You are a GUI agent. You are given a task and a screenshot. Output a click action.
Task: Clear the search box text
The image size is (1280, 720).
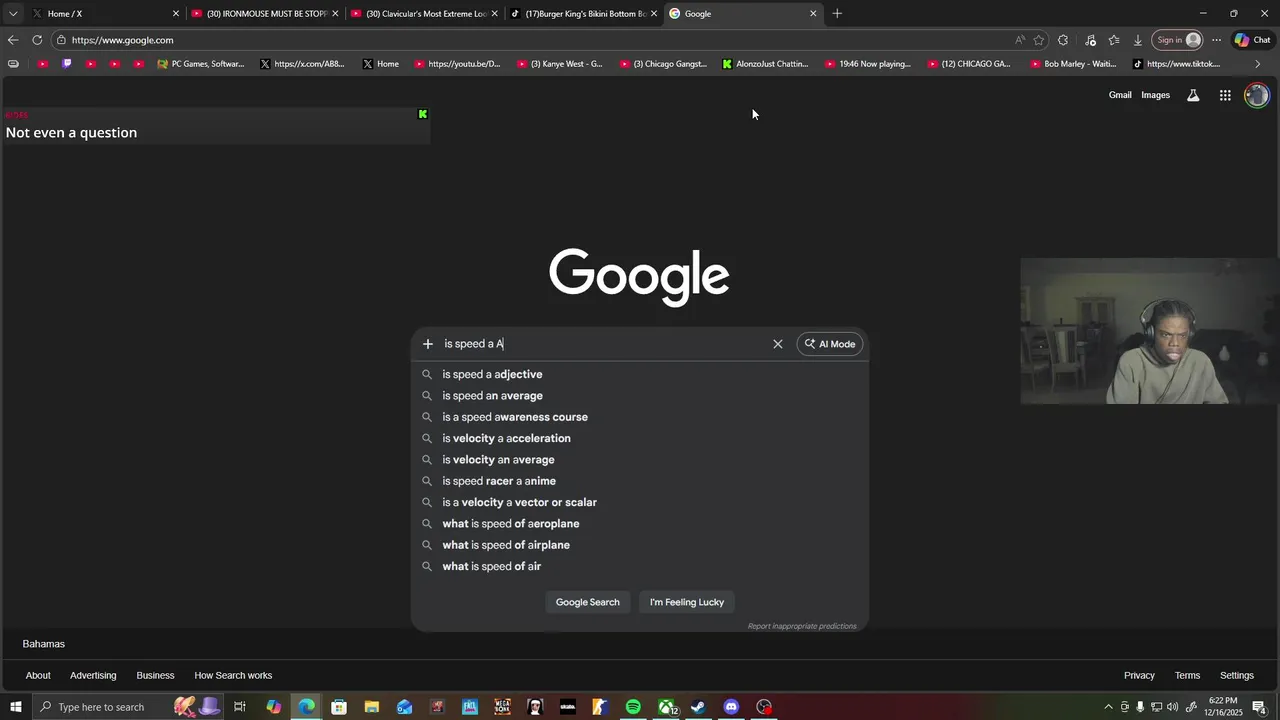coord(778,344)
